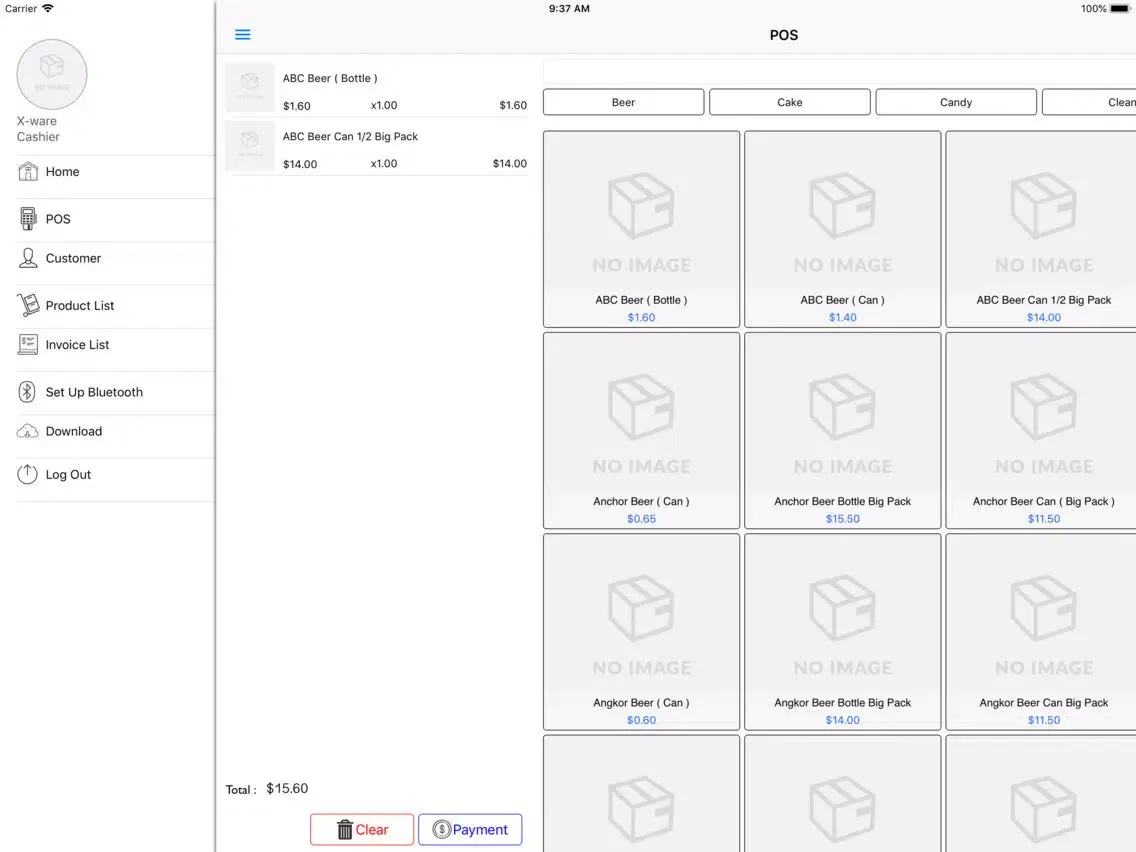Open POS menu entry
The height and width of the screenshot is (852, 1136).
[x=116, y=219]
